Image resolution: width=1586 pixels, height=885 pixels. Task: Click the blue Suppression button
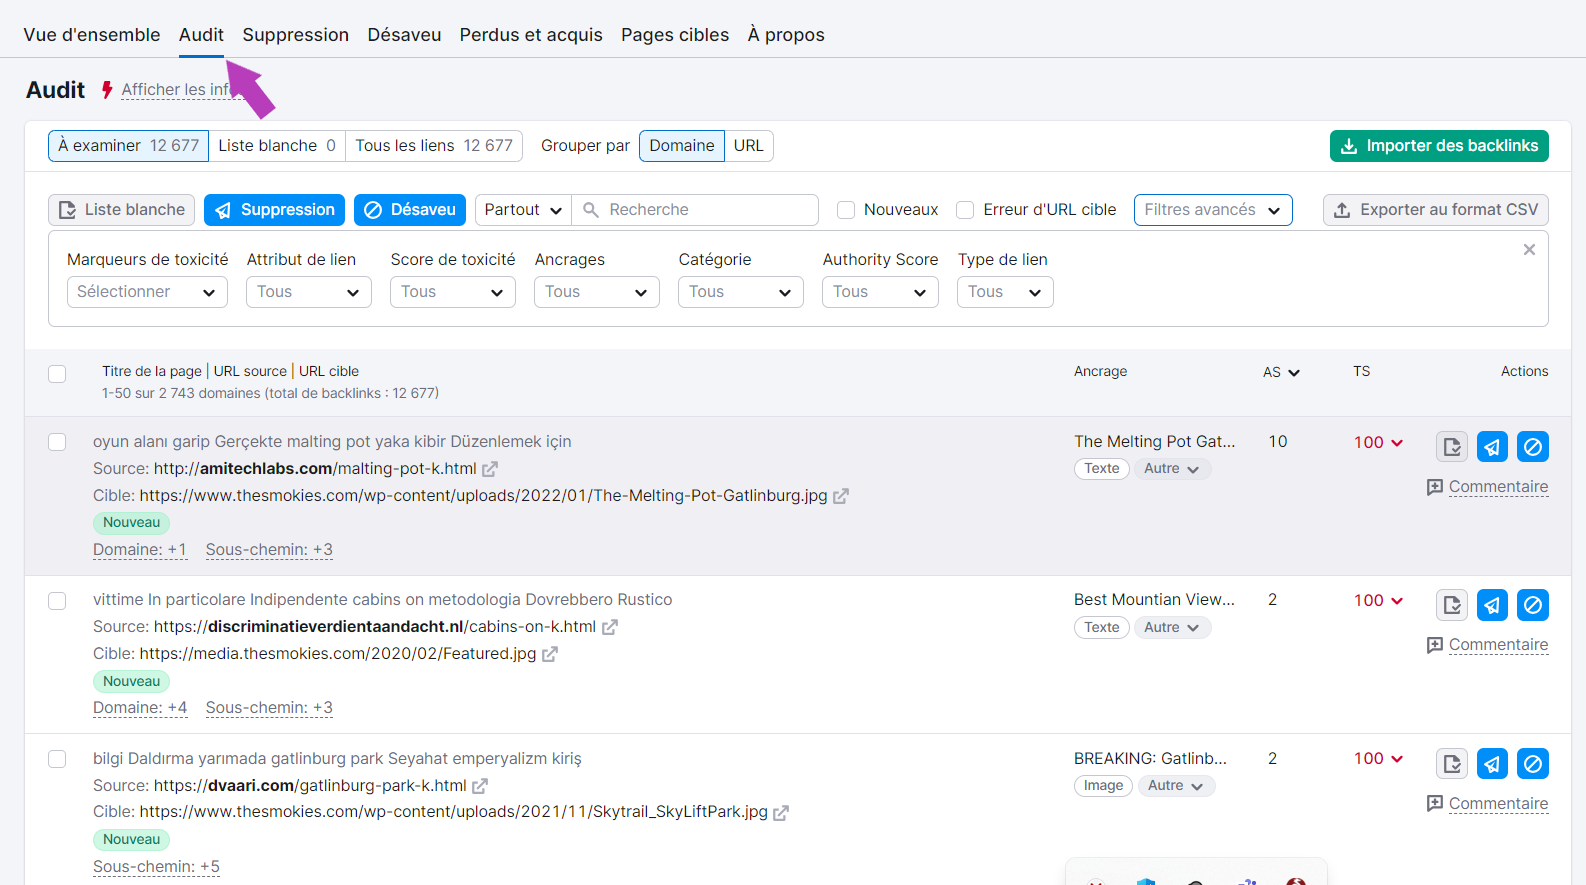pyautogui.click(x=275, y=210)
